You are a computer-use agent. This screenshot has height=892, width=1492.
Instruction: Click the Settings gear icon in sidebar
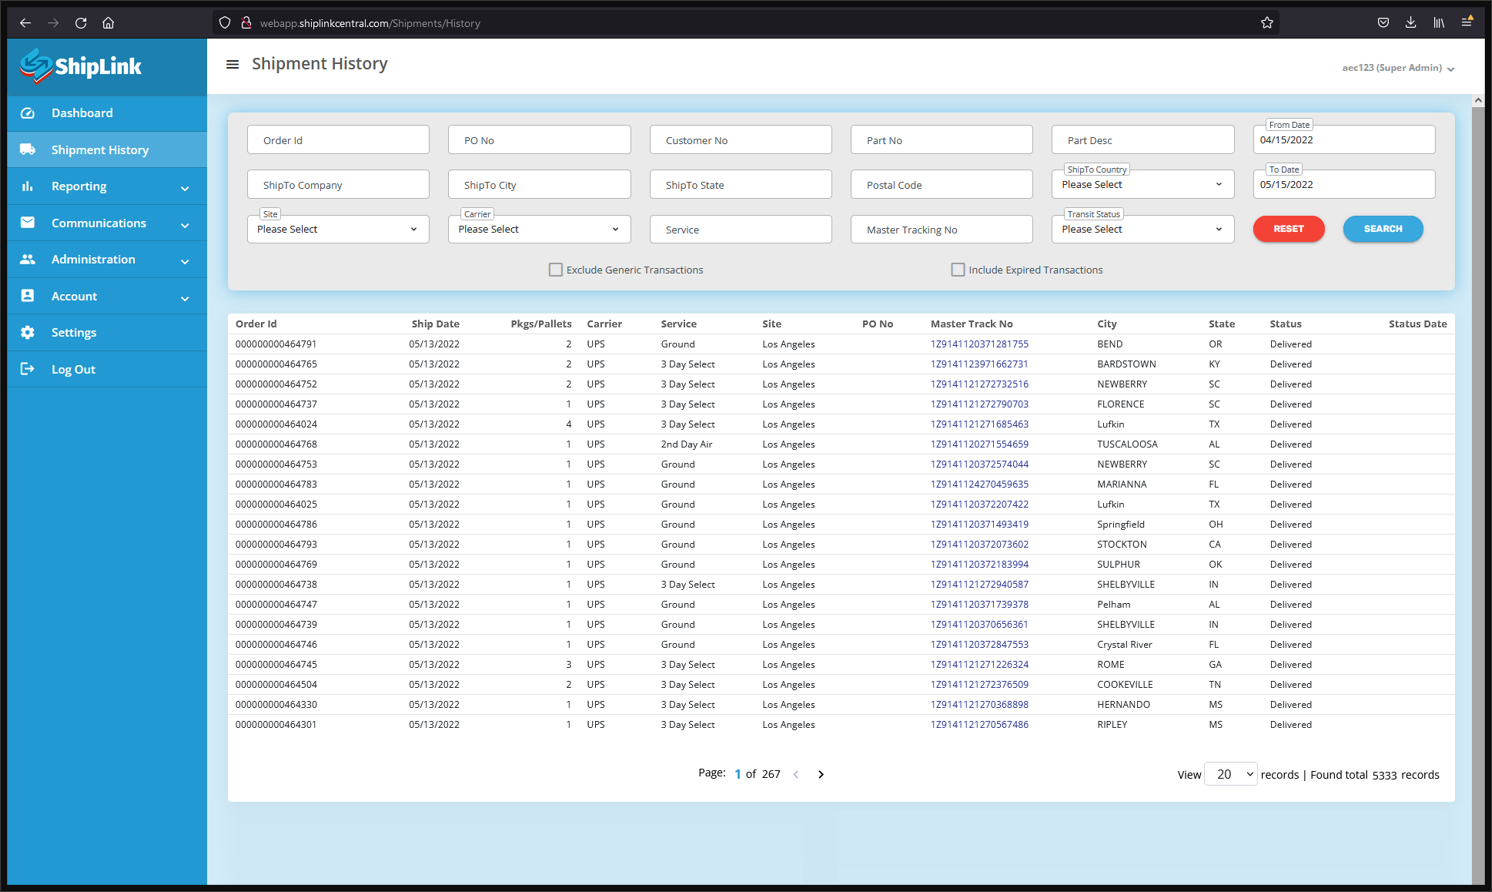click(28, 332)
